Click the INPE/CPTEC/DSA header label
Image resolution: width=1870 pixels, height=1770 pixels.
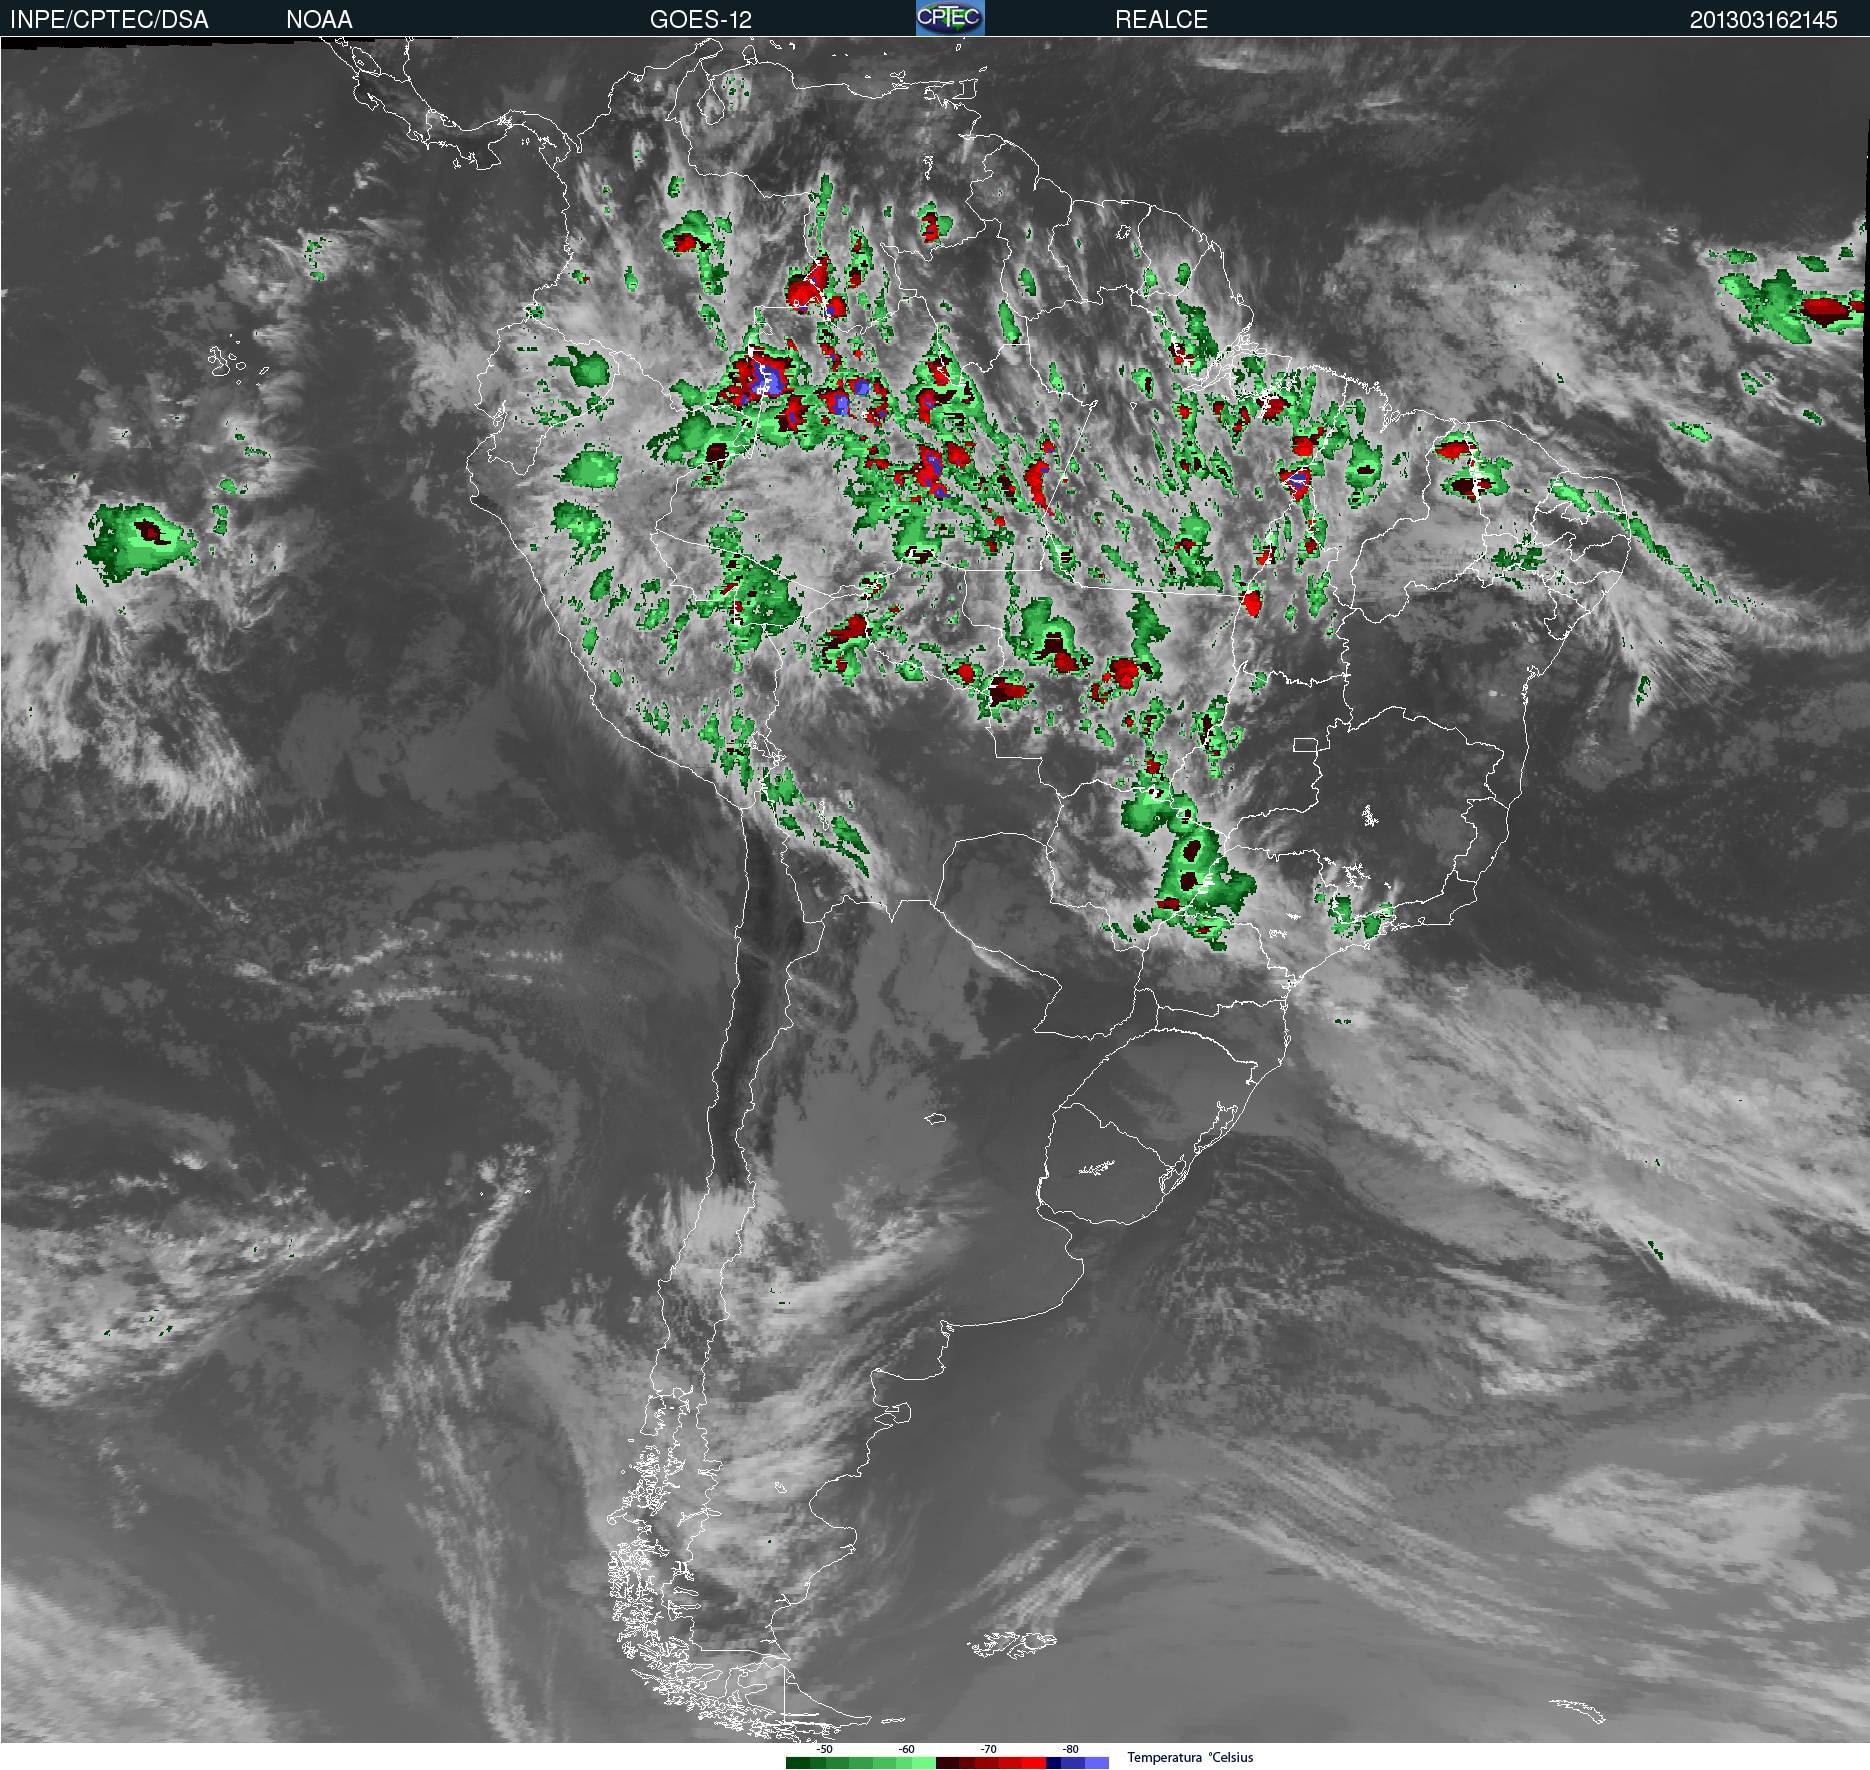[x=109, y=20]
